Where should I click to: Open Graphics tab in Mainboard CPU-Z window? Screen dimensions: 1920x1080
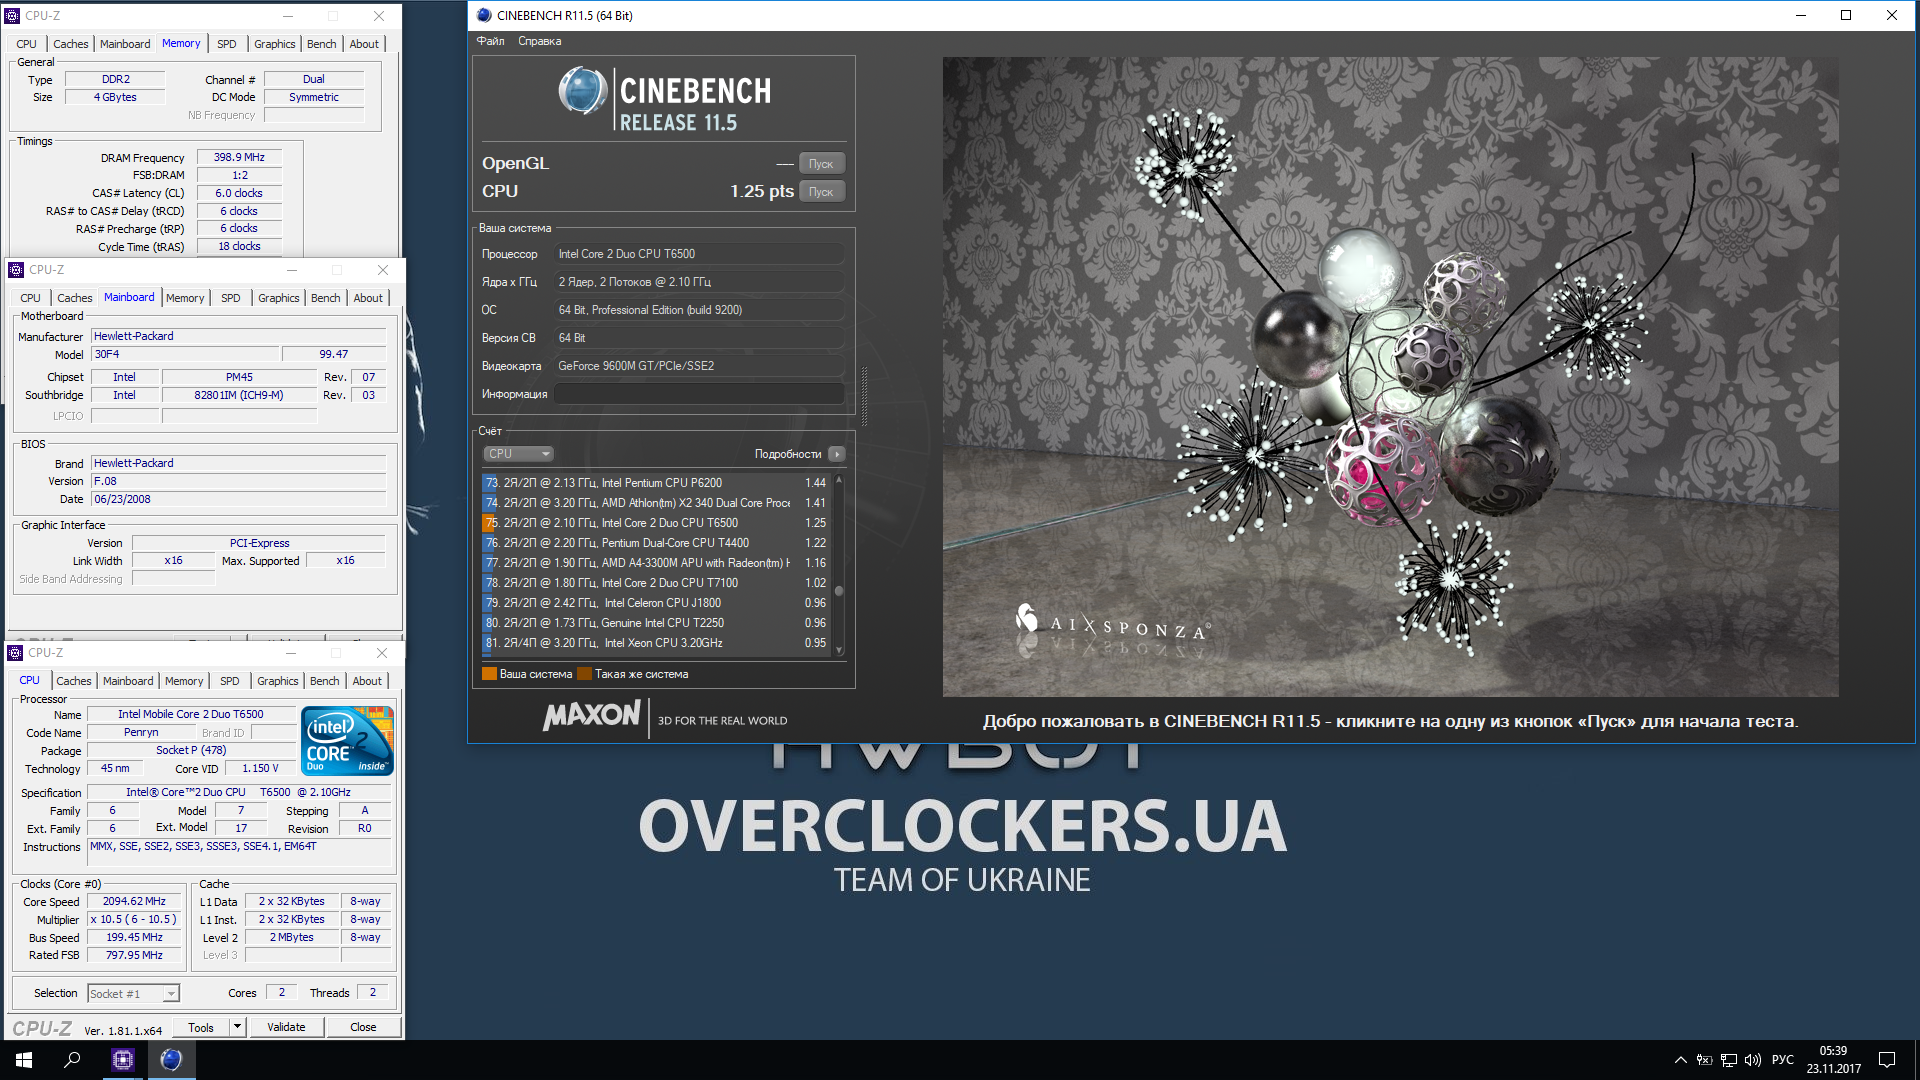(278, 298)
